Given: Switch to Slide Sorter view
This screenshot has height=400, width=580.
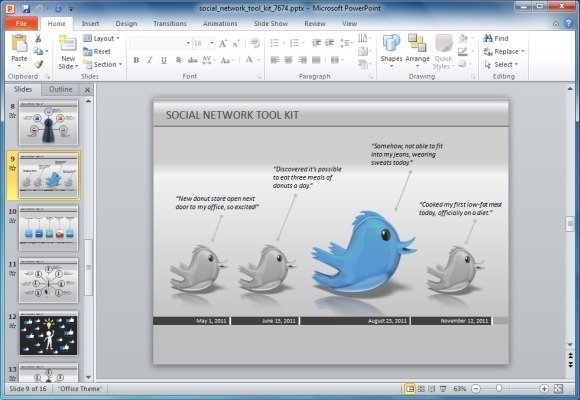Looking at the screenshot, I should (421, 389).
